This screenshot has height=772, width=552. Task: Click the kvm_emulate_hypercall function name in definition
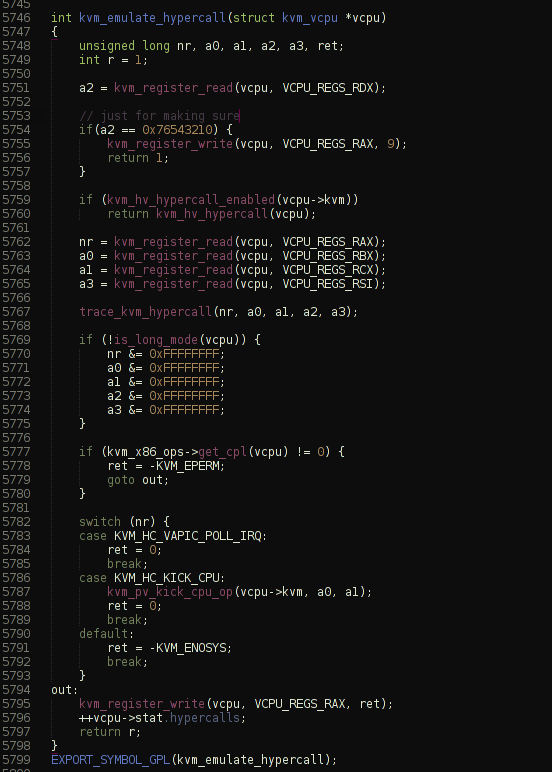coord(152,18)
